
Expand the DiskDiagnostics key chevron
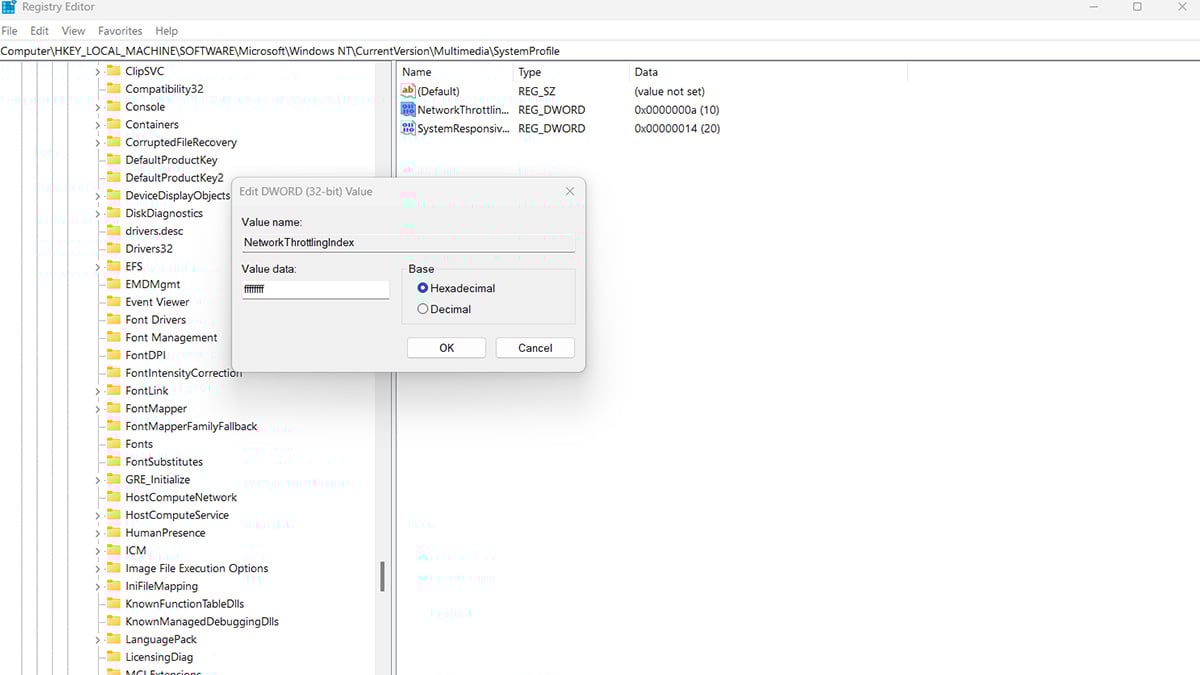click(x=98, y=214)
